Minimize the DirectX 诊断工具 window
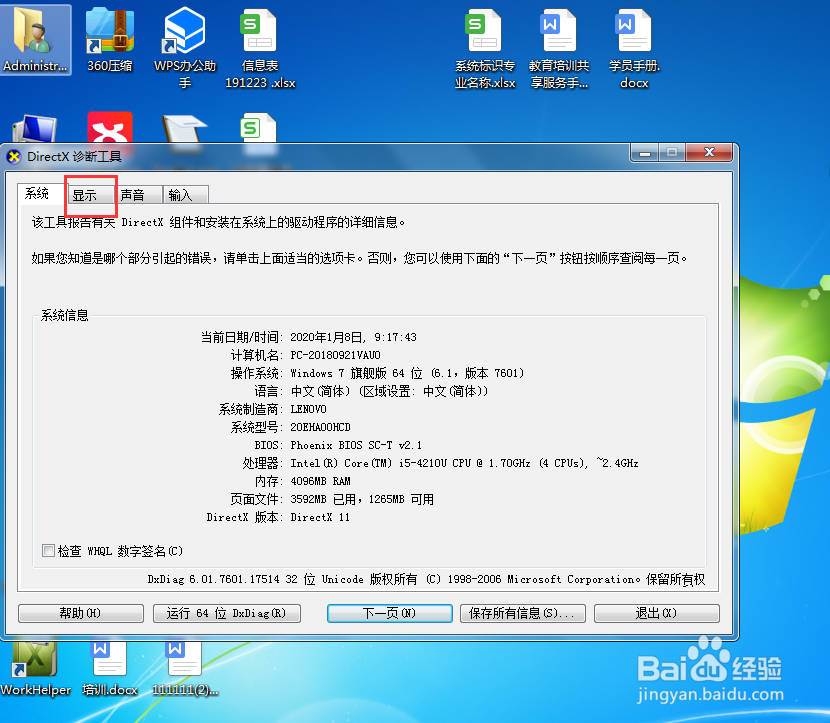The height and width of the screenshot is (723, 830). (645, 153)
